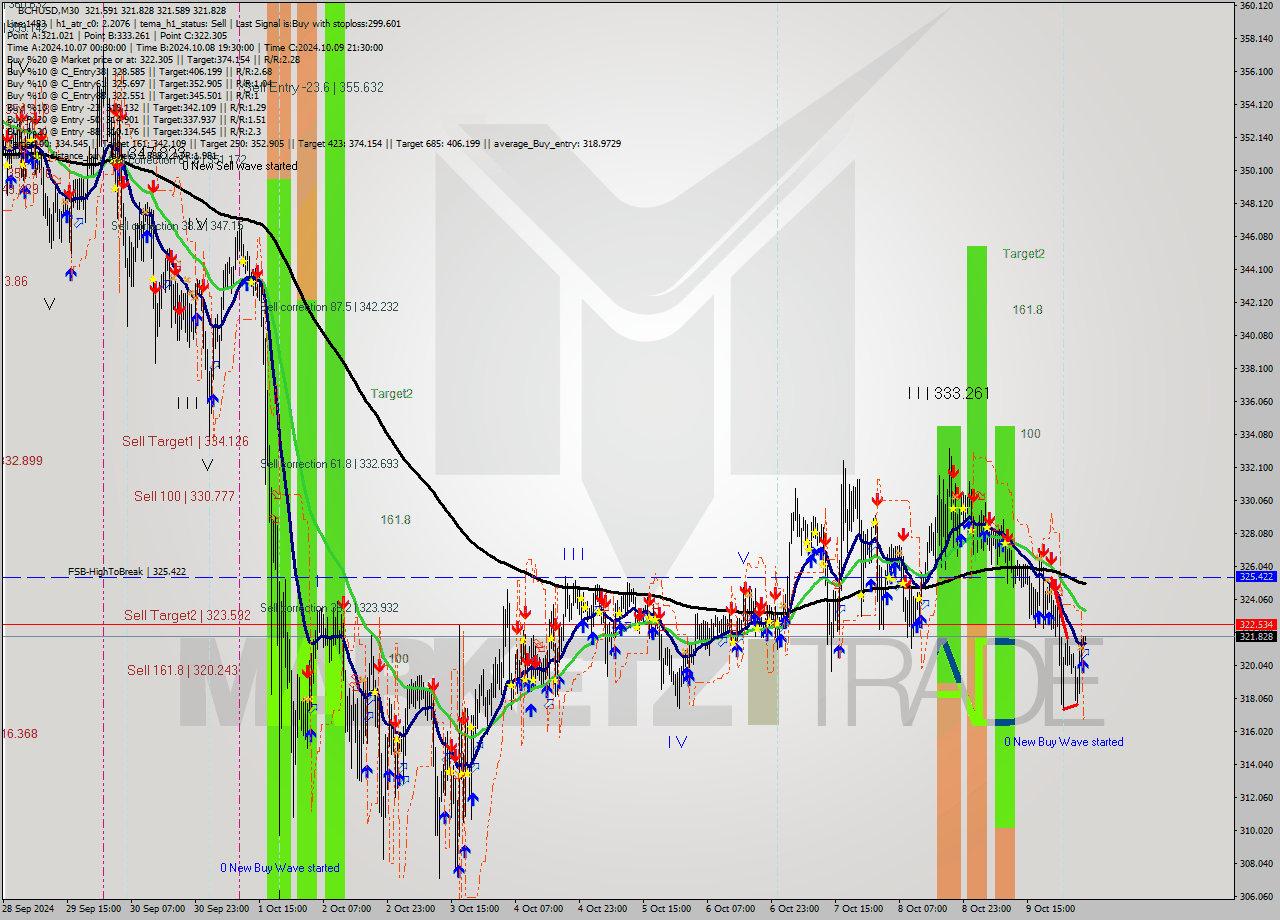Click the 'Sell correction 61.8 | 332.693' label
The height and width of the screenshot is (920, 1280).
click(x=330, y=464)
